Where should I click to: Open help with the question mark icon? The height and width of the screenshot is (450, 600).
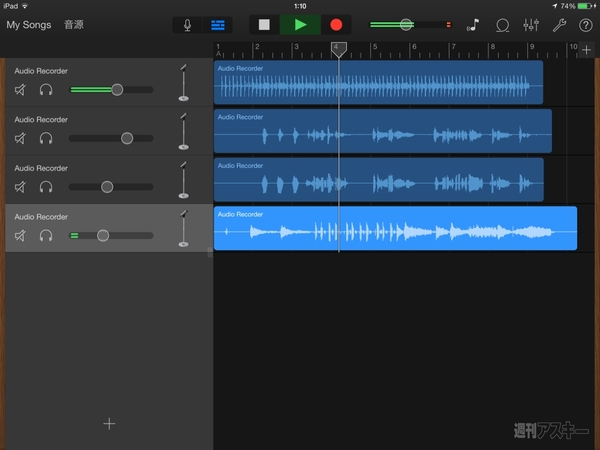[x=585, y=24]
